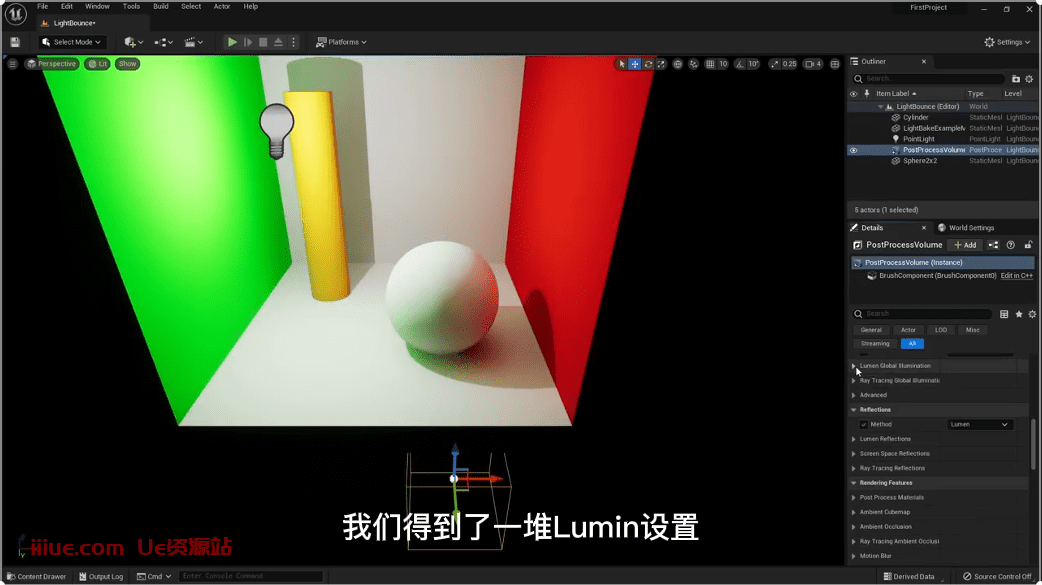Viewport: 1042px width, 585px height.
Task: Click the lock icon in the Details panel
Action: coord(1028,245)
